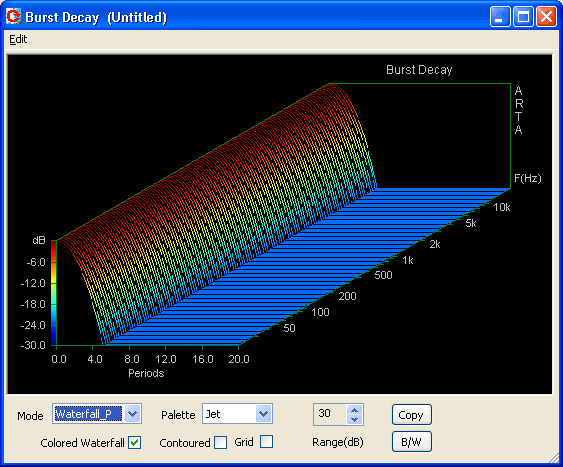Click the Copy button
The image size is (563, 467).
(x=411, y=415)
